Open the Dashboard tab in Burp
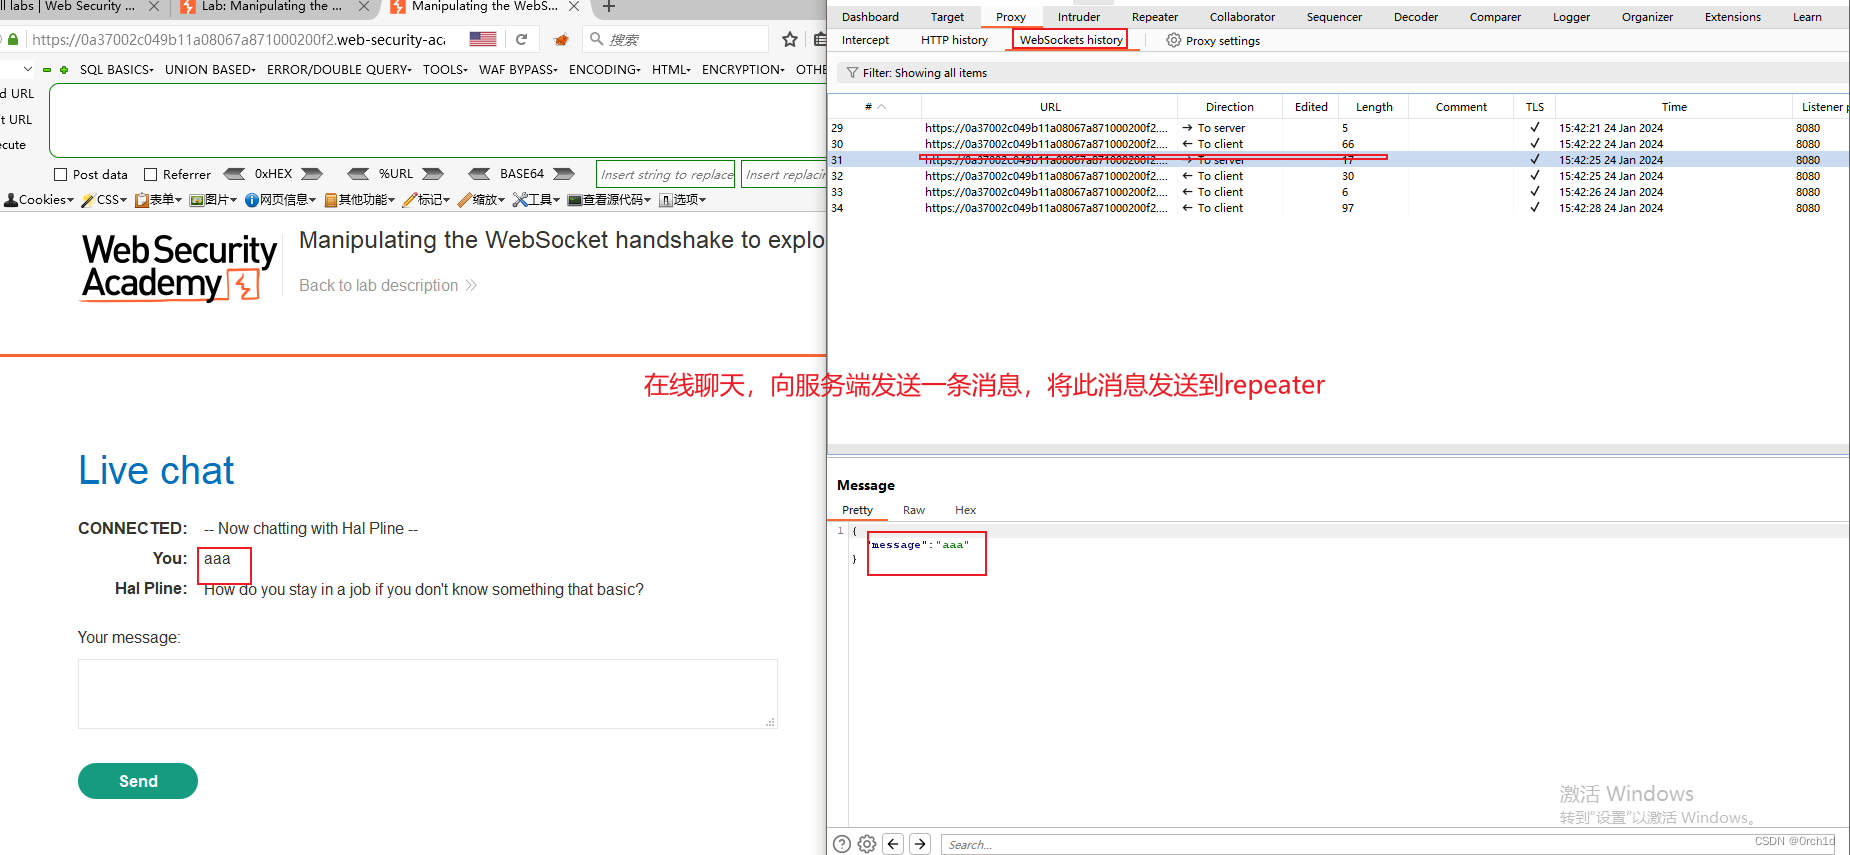The height and width of the screenshot is (855, 1850). 870,17
